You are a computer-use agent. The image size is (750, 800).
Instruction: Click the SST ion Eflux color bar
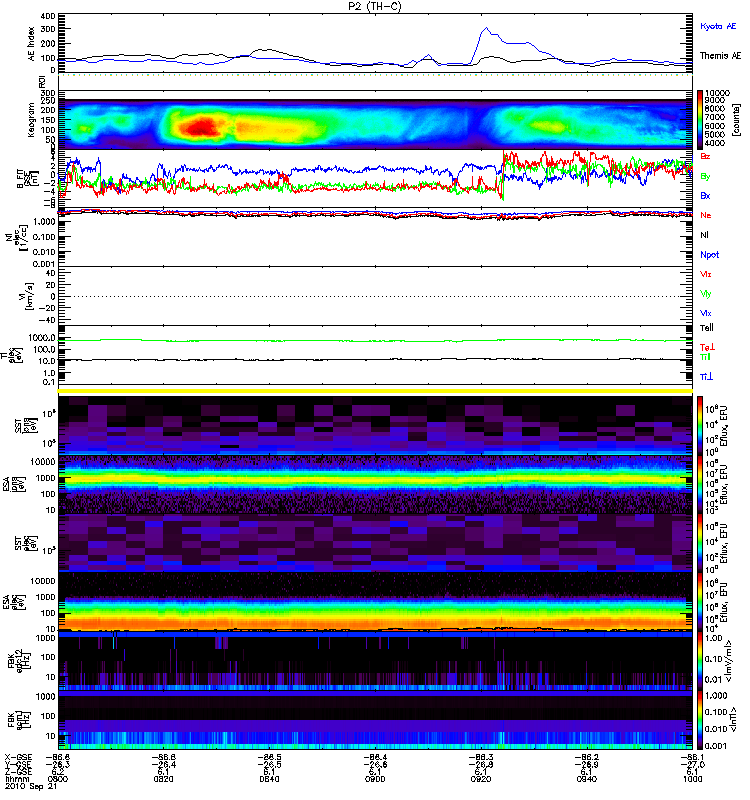tap(699, 424)
